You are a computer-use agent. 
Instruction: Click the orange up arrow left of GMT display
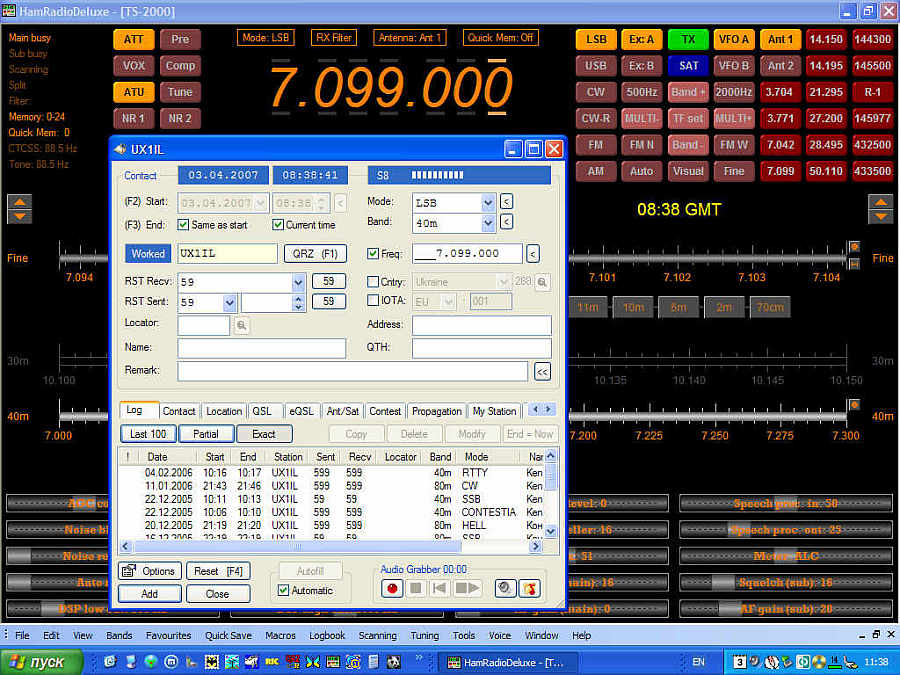click(20, 201)
